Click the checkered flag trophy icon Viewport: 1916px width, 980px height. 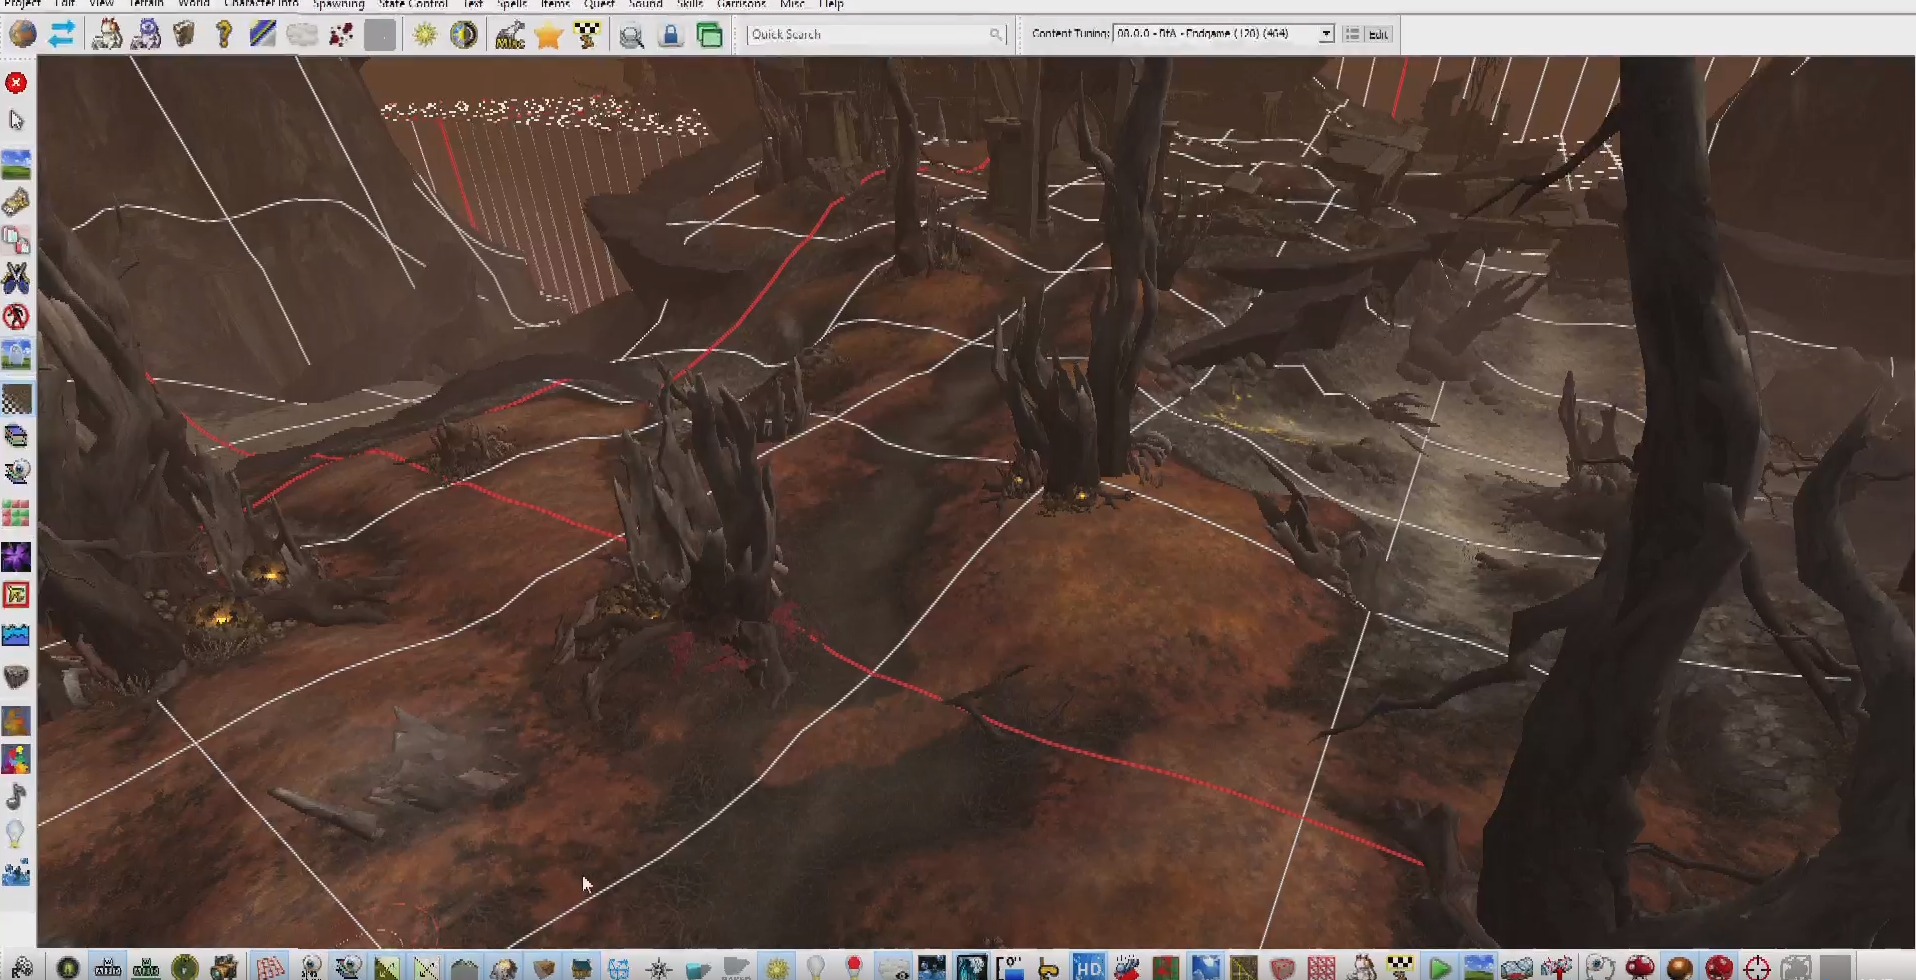(x=587, y=34)
